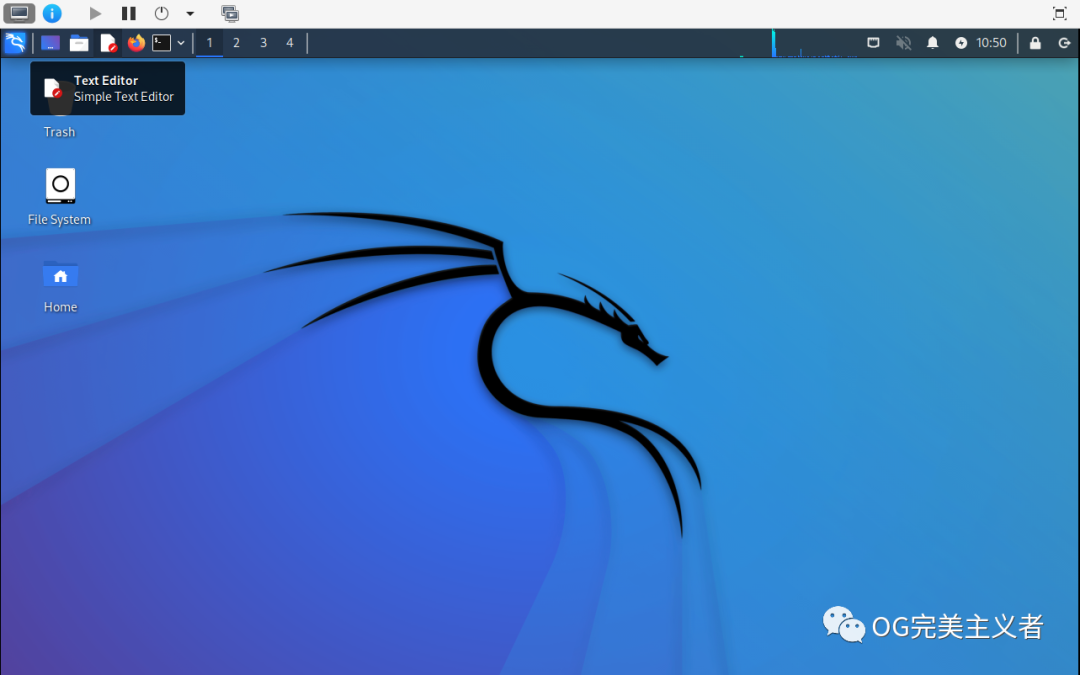
Task: Lock the screen with padlock icon
Action: pyautogui.click(x=1035, y=43)
